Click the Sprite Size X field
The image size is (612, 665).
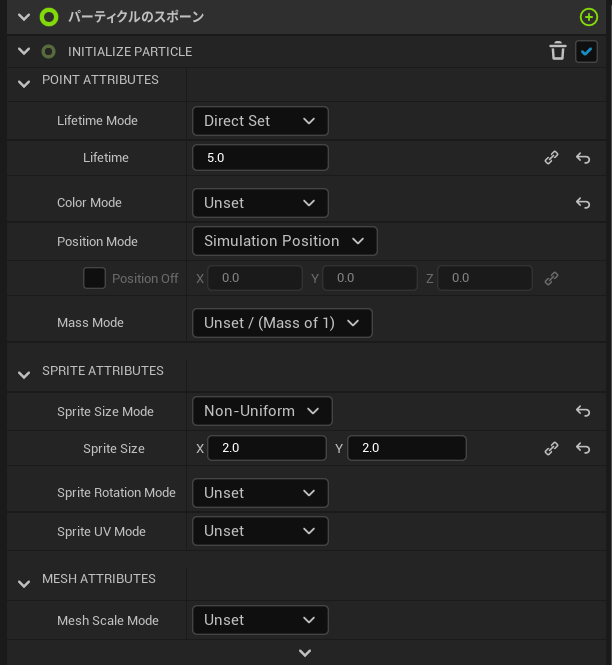267,448
